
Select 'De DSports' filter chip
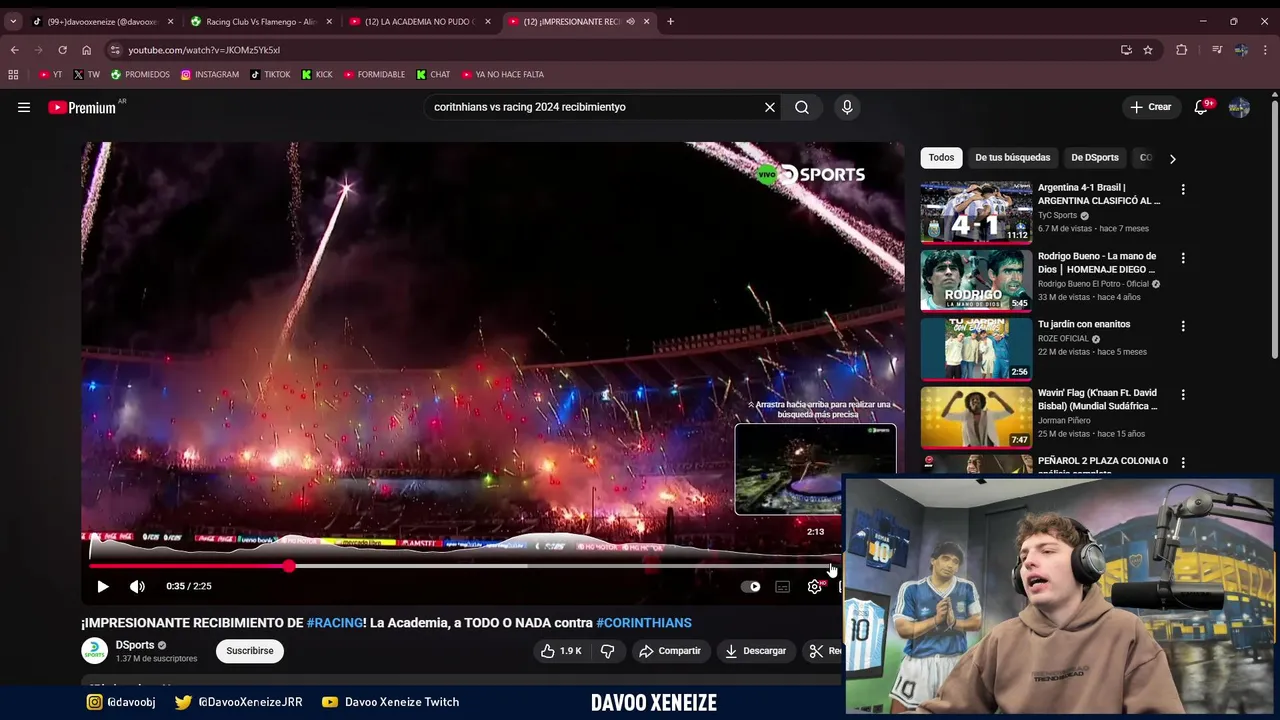coord(1095,157)
